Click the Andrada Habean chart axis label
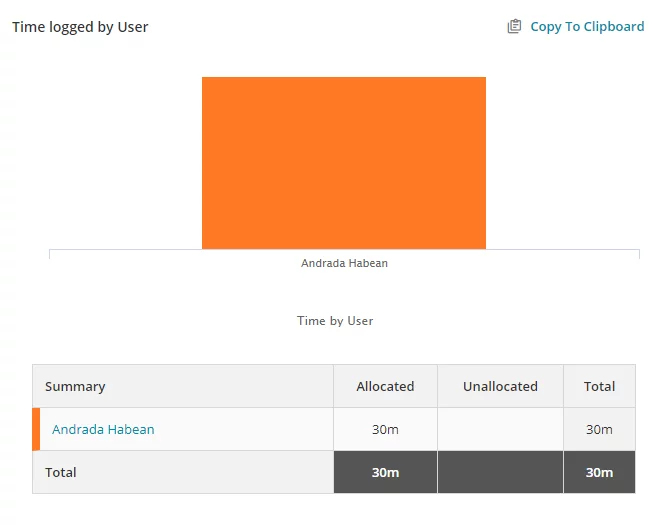 coord(344,263)
